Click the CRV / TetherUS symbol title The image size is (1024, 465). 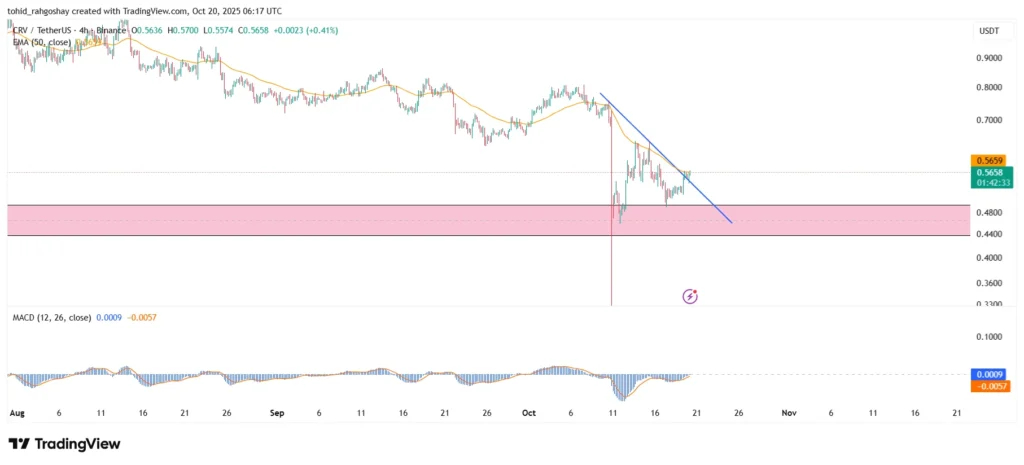coord(40,30)
